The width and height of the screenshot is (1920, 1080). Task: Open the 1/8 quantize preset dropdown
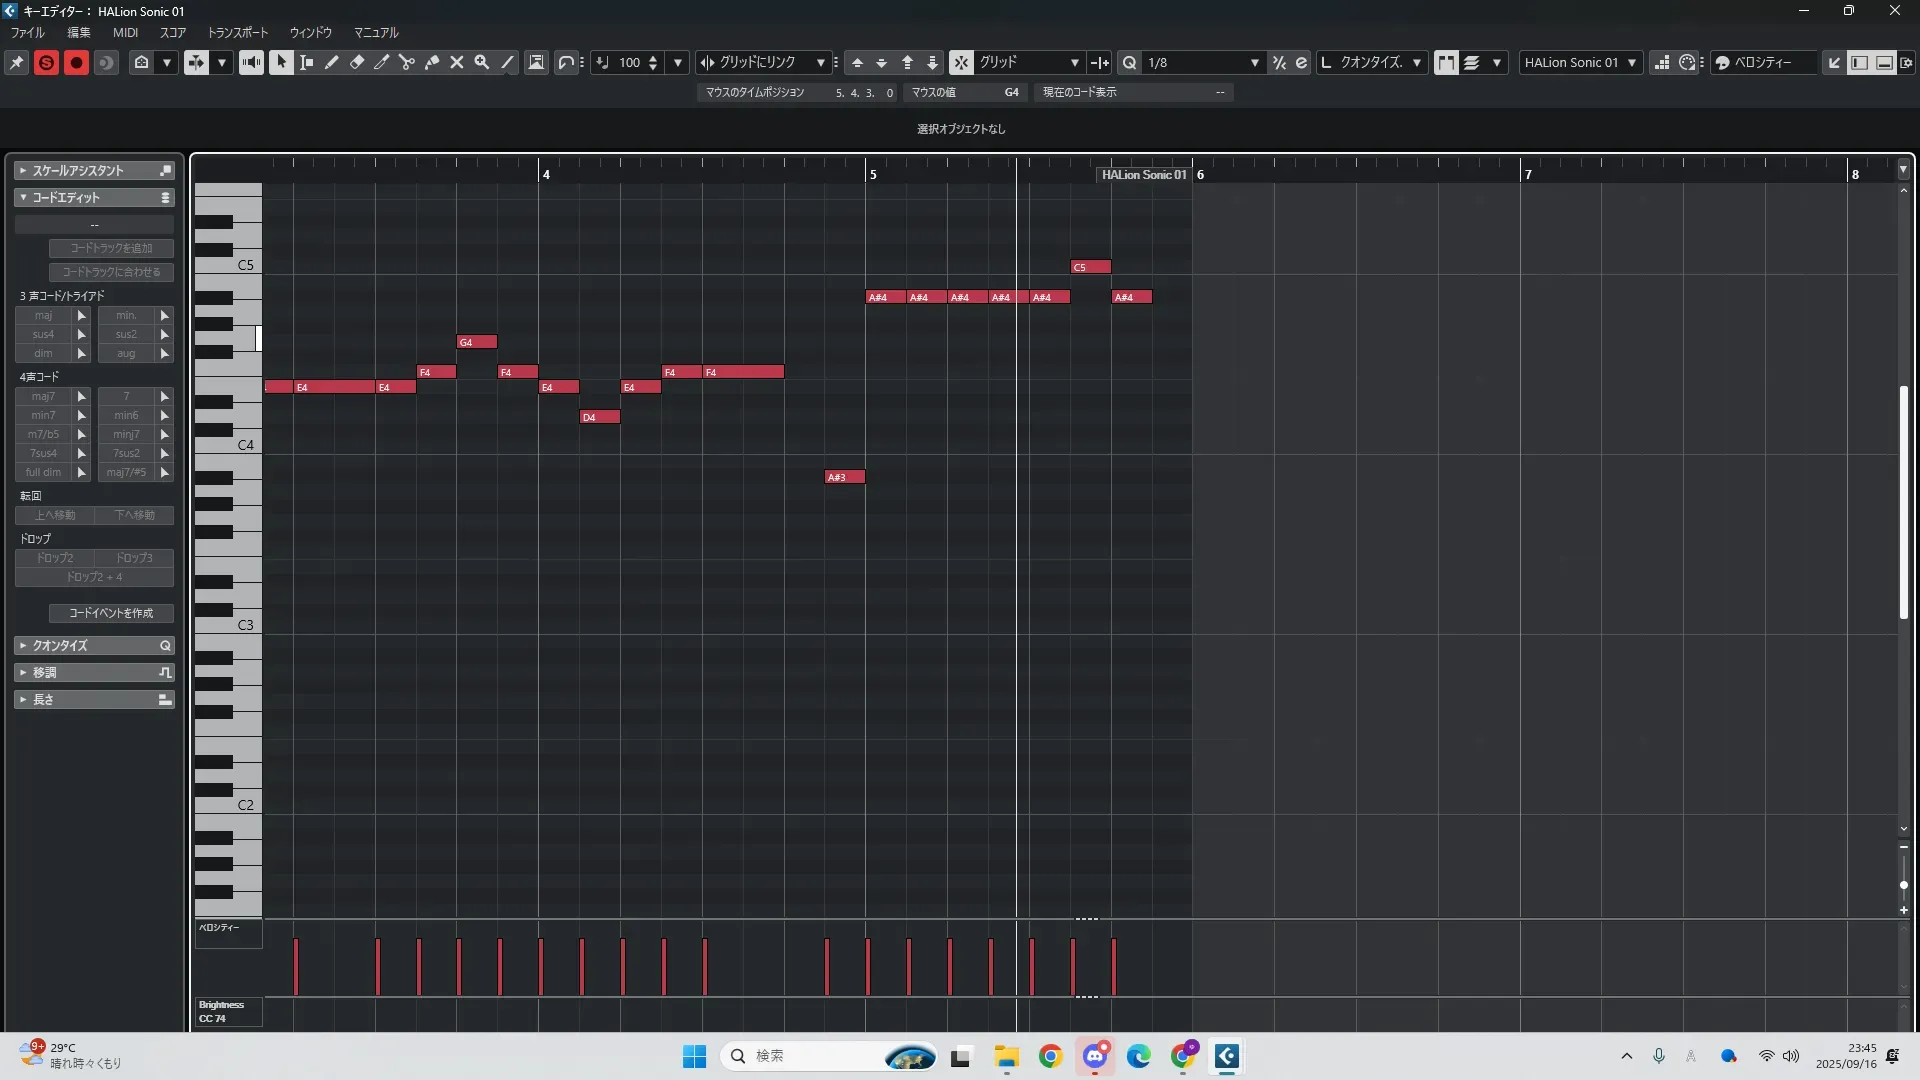tap(1254, 62)
